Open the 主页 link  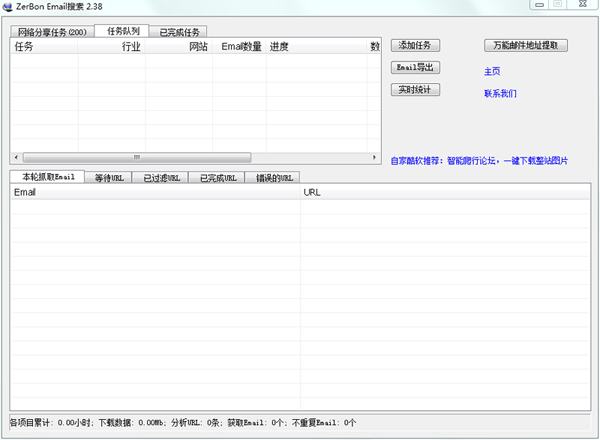click(x=492, y=72)
